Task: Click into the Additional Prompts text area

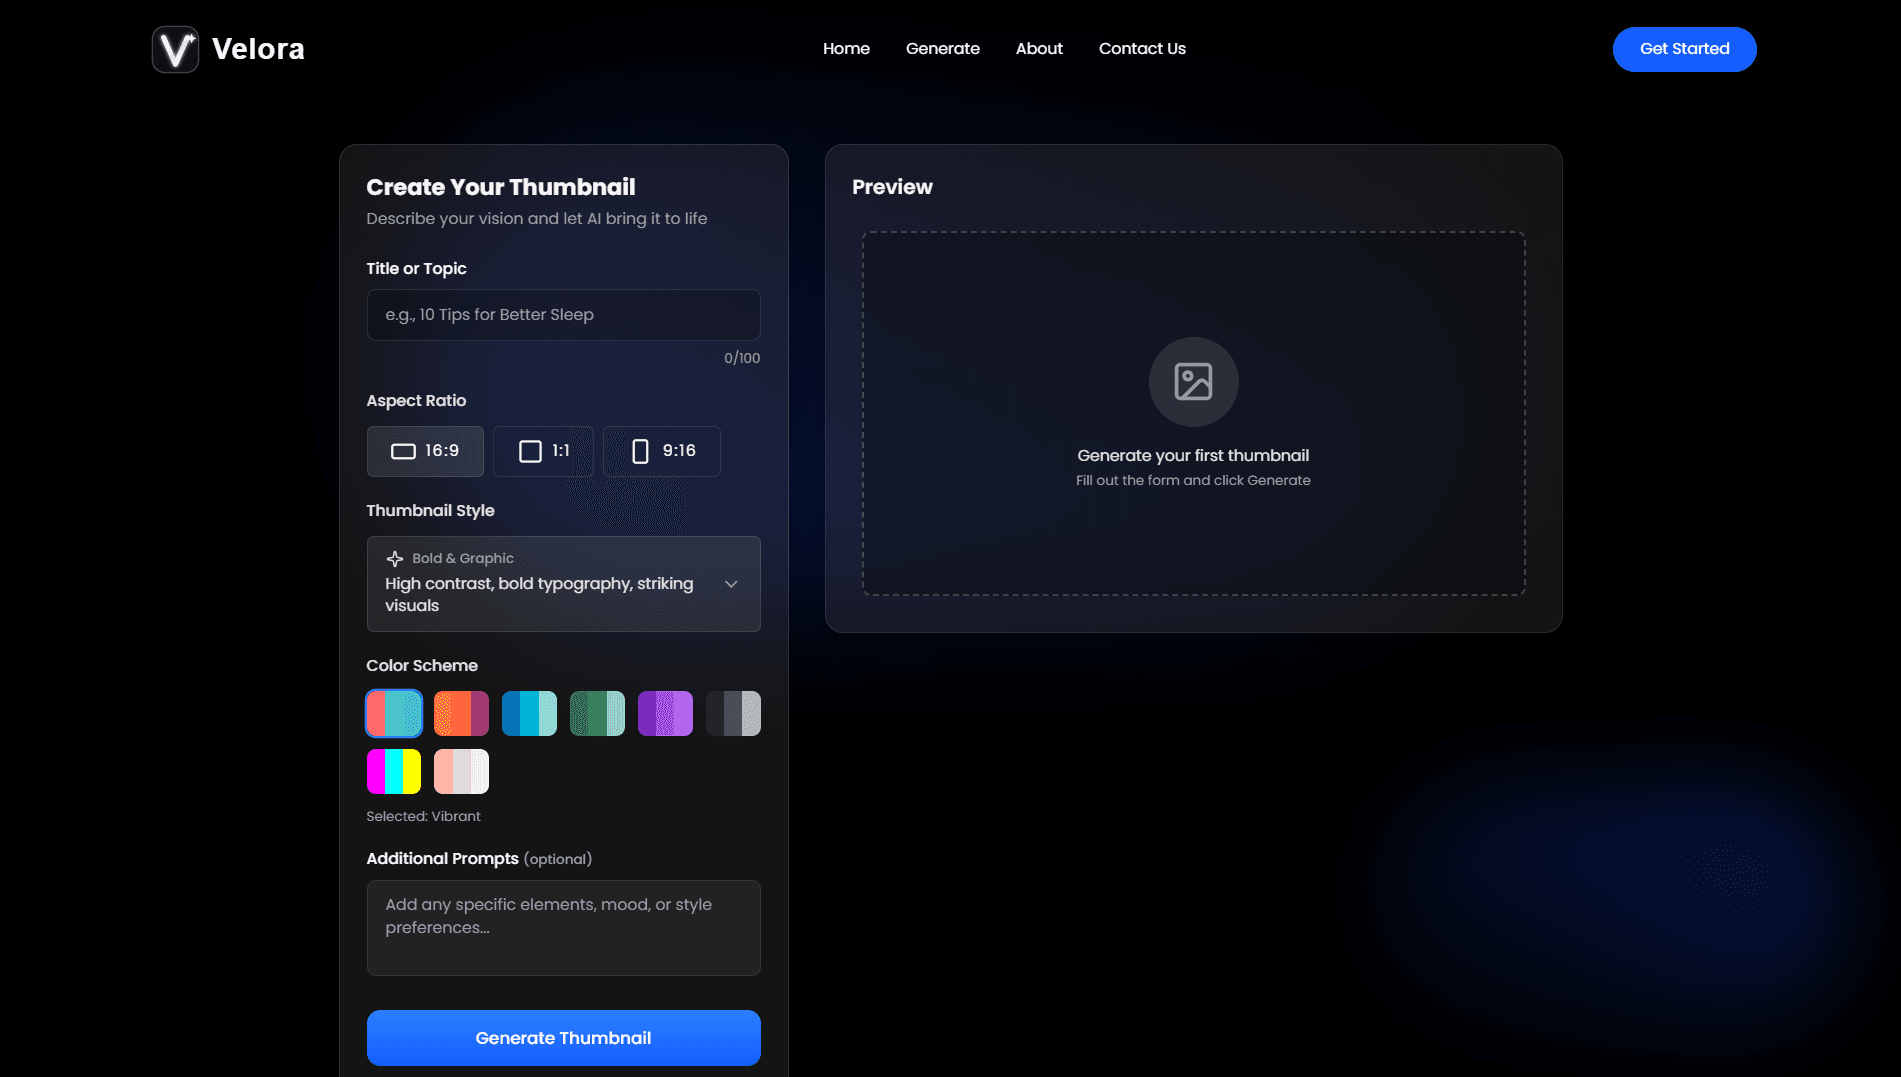Action: tap(563, 927)
